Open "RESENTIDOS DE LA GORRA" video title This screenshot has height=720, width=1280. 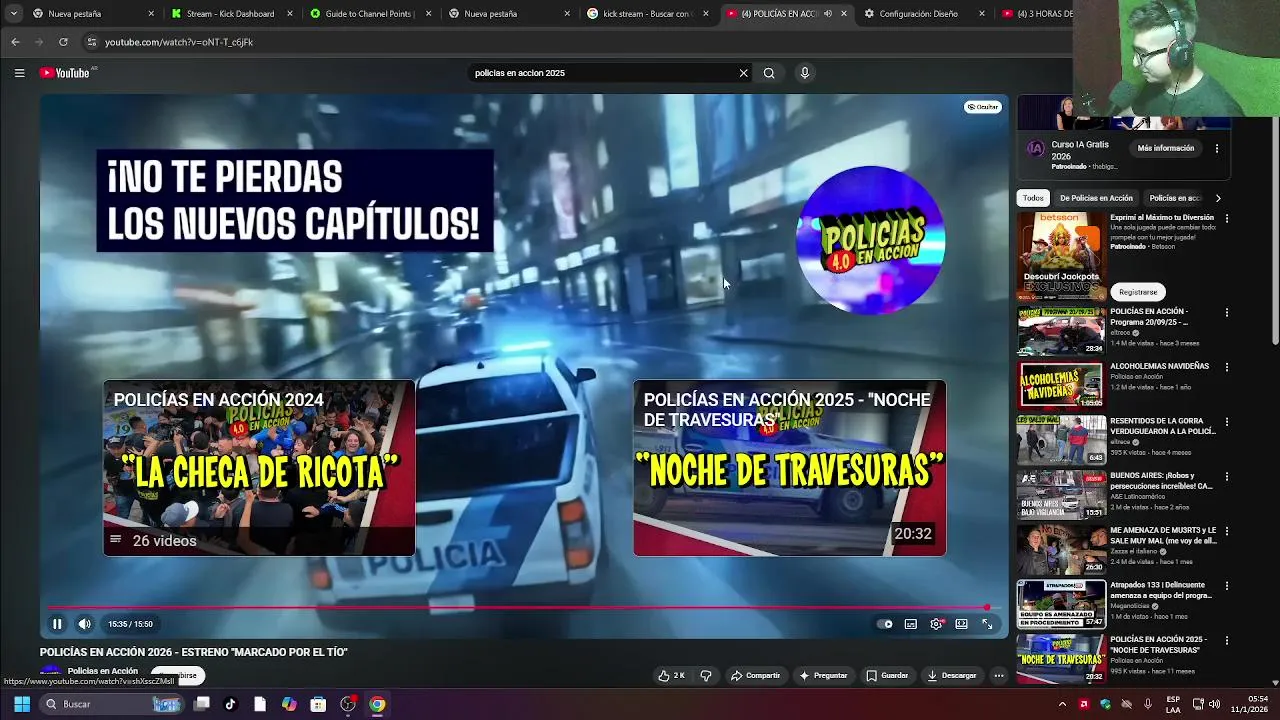pos(1163,426)
